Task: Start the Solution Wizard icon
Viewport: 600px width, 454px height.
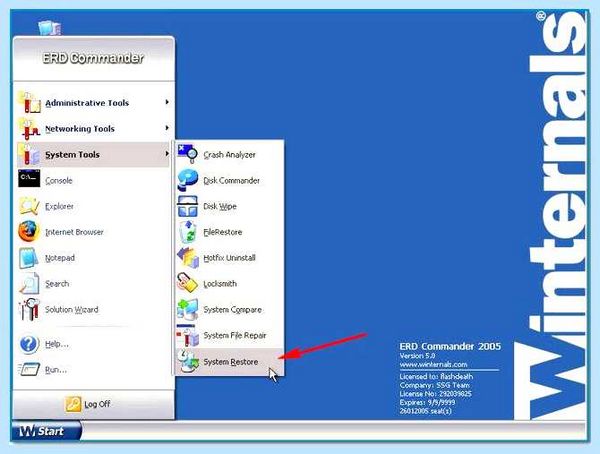Action: [29, 309]
